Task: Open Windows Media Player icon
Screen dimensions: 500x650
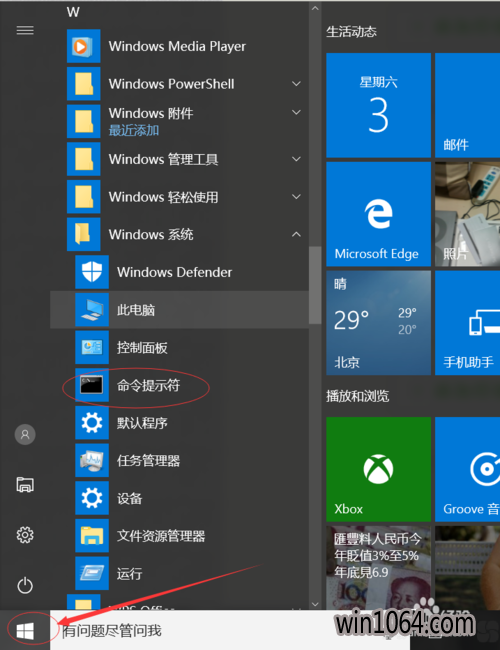Action: coord(83,46)
